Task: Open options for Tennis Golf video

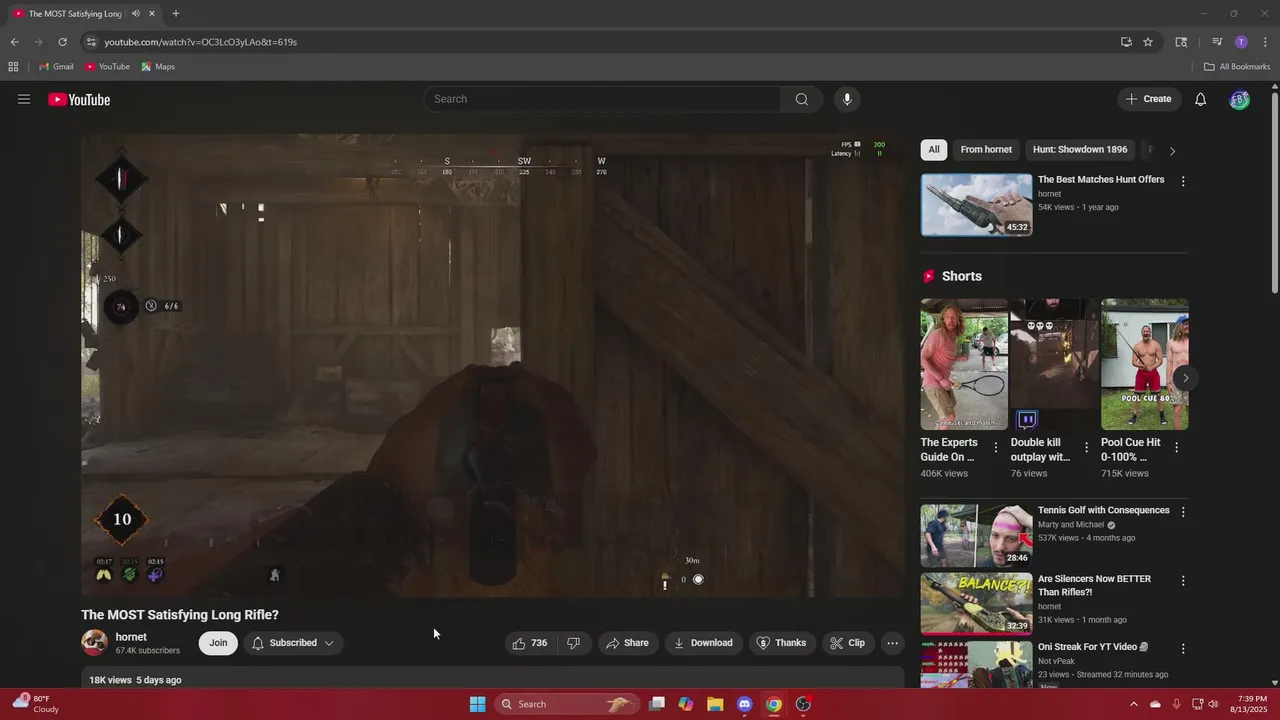Action: tap(1183, 512)
